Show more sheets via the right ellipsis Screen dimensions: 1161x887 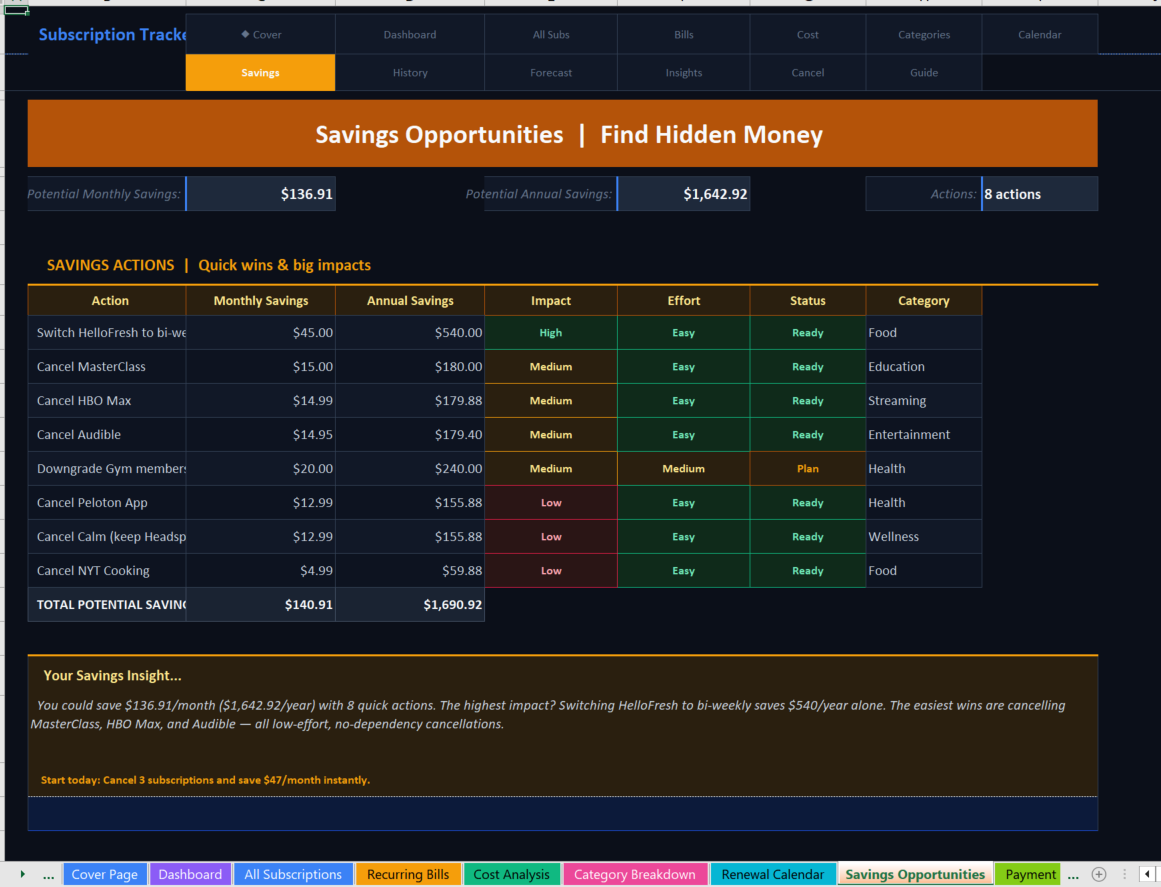click(x=1073, y=875)
